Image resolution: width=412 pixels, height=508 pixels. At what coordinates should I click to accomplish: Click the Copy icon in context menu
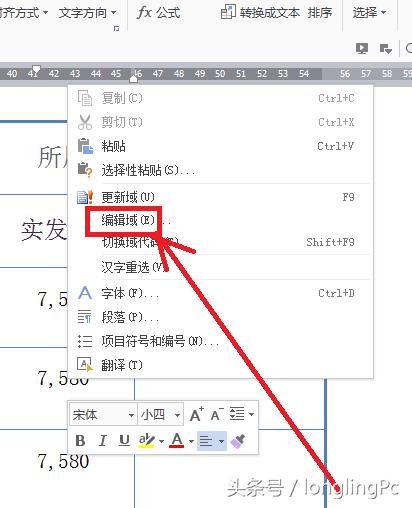pyautogui.click(x=85, y=98)
